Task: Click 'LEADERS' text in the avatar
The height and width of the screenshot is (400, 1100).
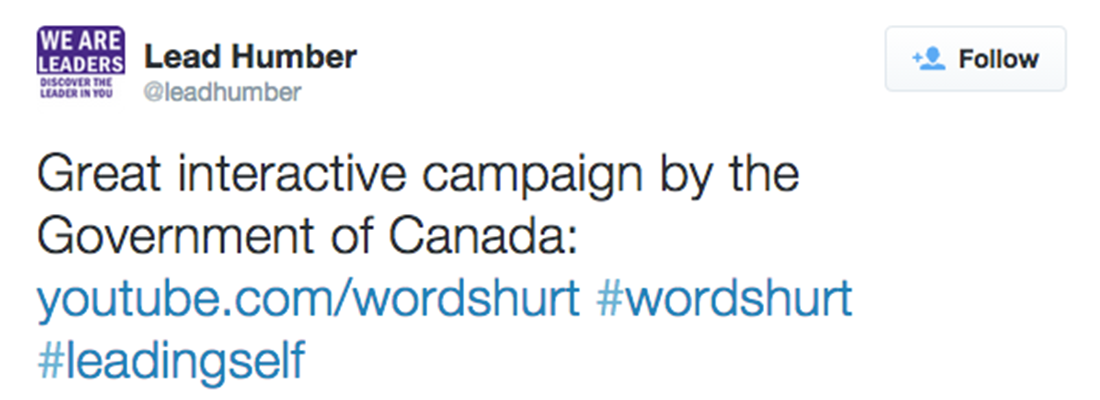Action: pos(81,63)
